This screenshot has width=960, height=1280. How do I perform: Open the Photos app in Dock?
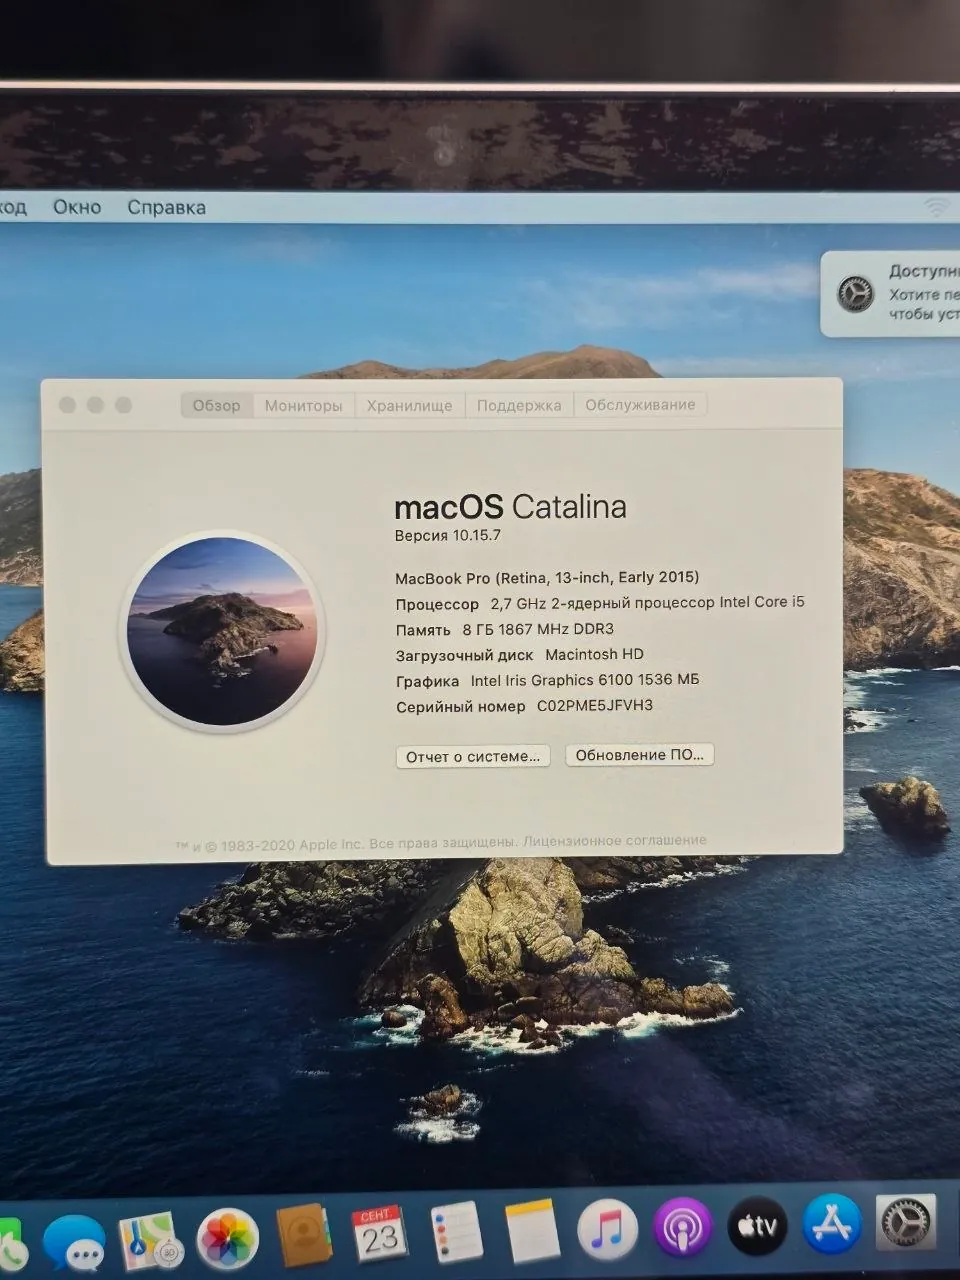click(227, 1240)
